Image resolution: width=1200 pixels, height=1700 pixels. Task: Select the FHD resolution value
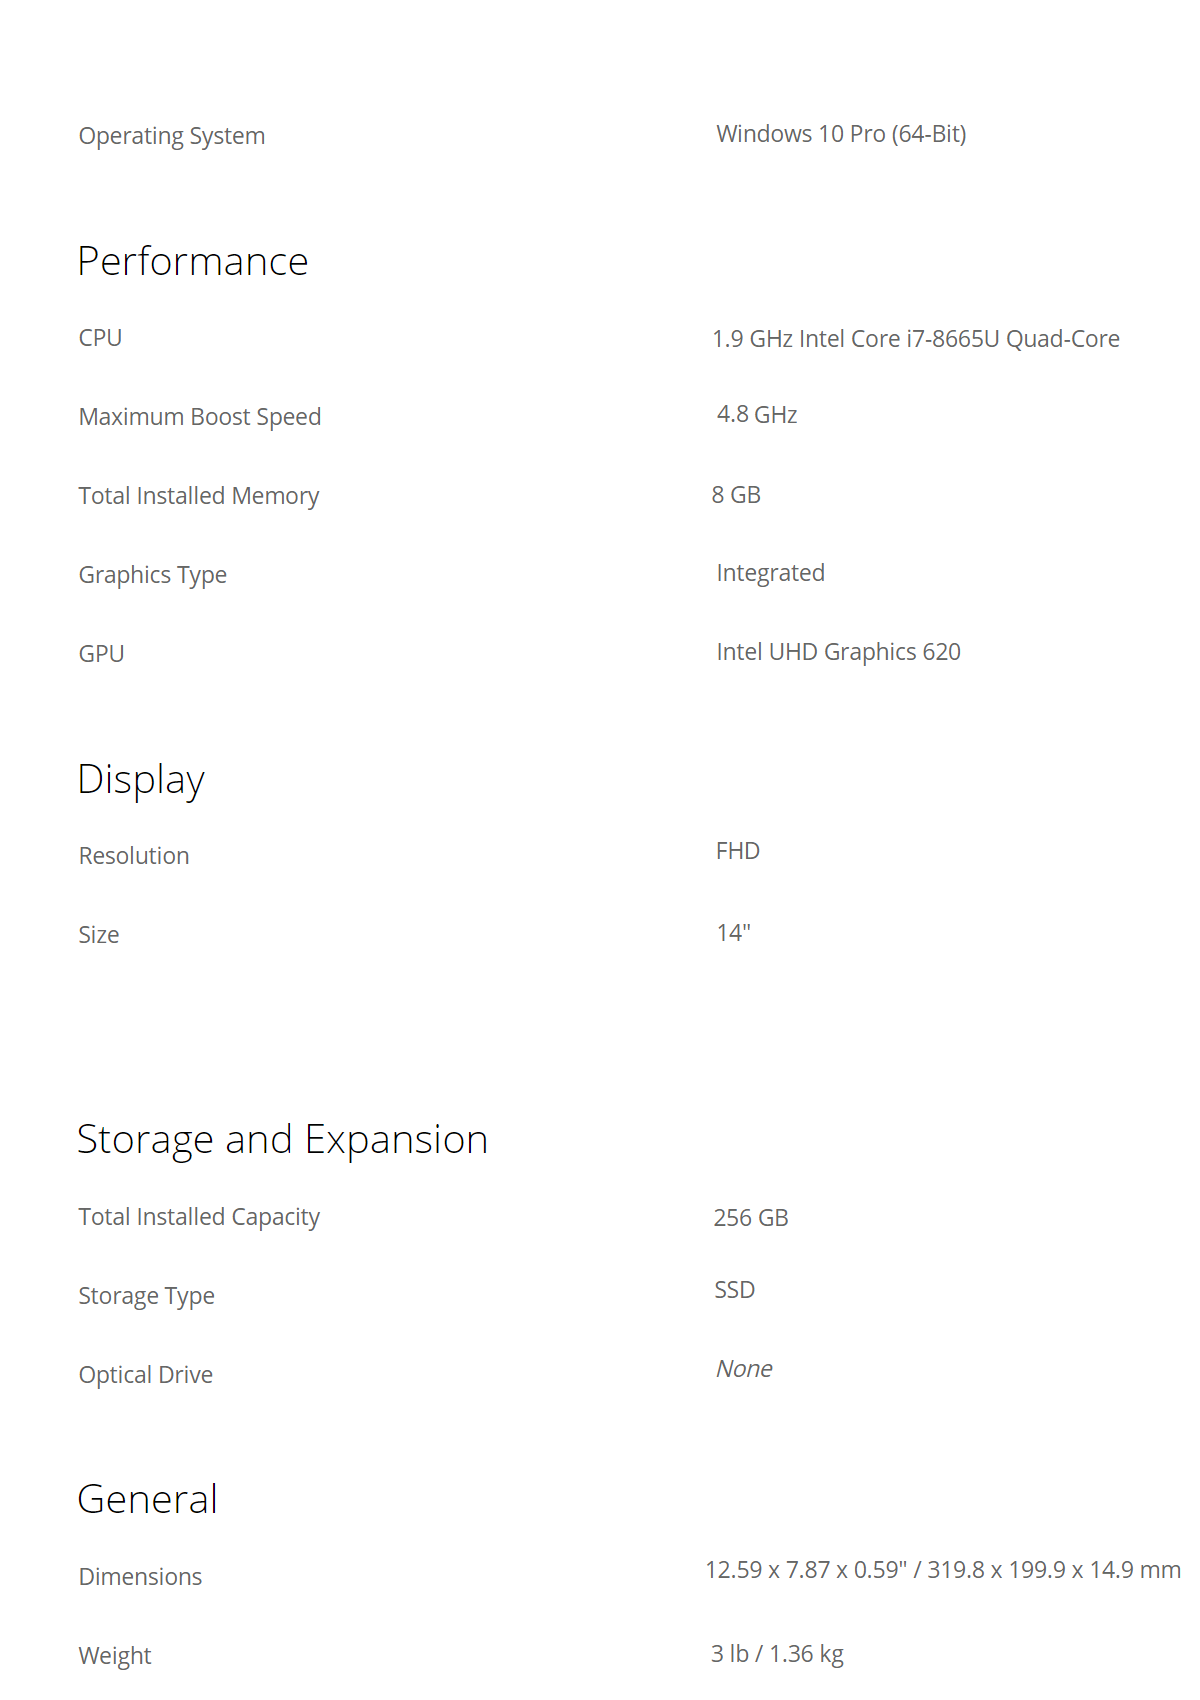pyautogui.click(x=738, y=851)
